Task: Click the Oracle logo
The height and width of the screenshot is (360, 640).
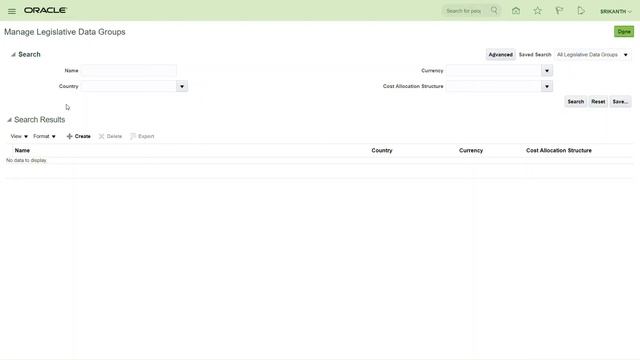Action: tap(45, 10)
